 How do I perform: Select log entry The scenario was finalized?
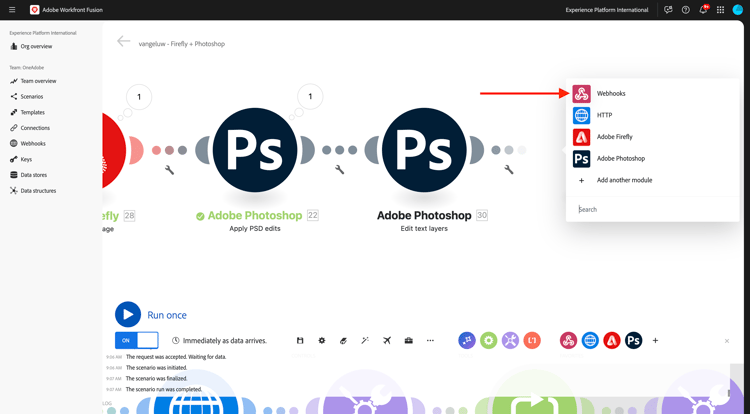point(156,379)
